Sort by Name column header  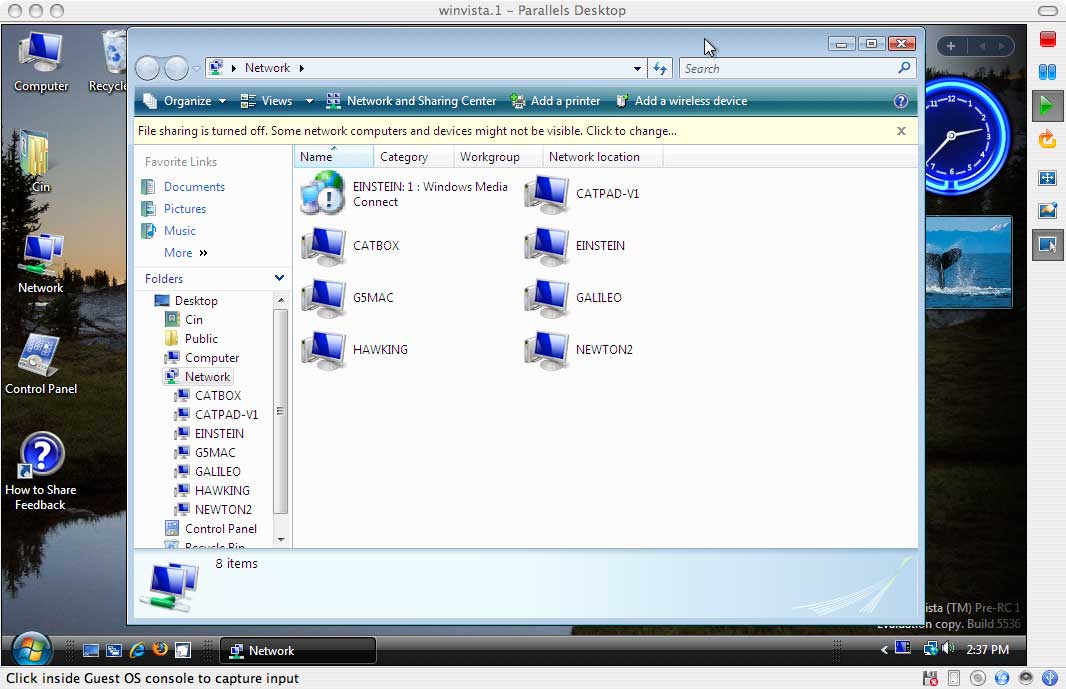click(333, 156)
